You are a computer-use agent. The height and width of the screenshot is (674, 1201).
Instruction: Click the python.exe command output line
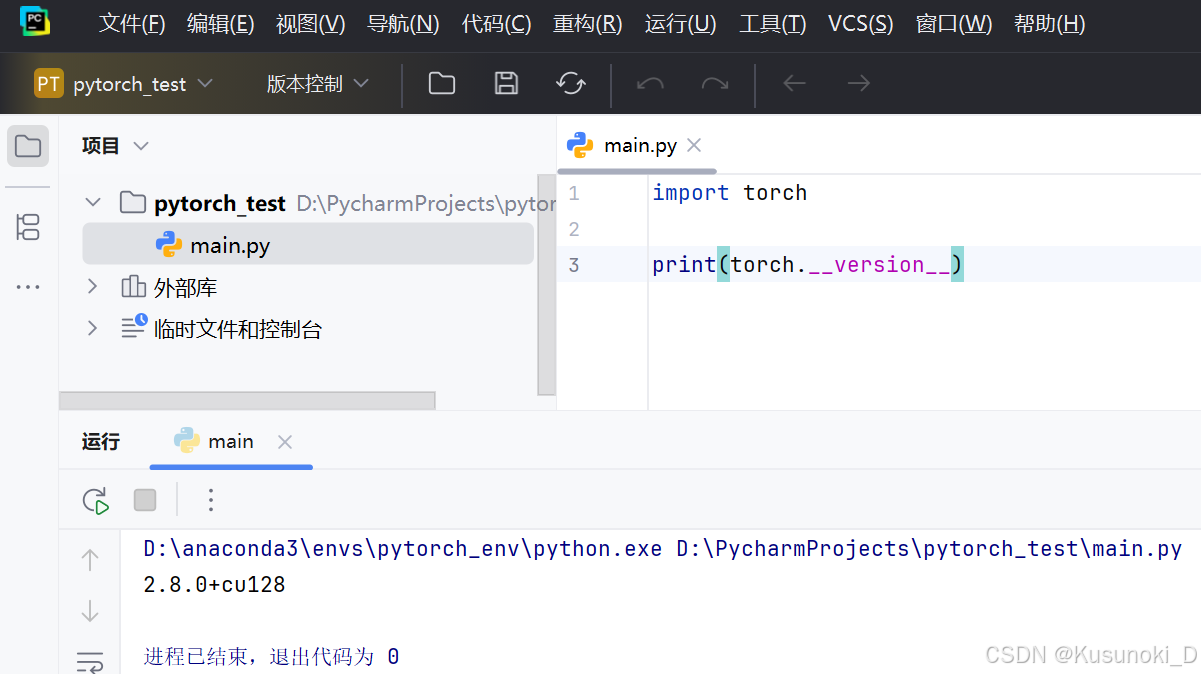point(663,549)
